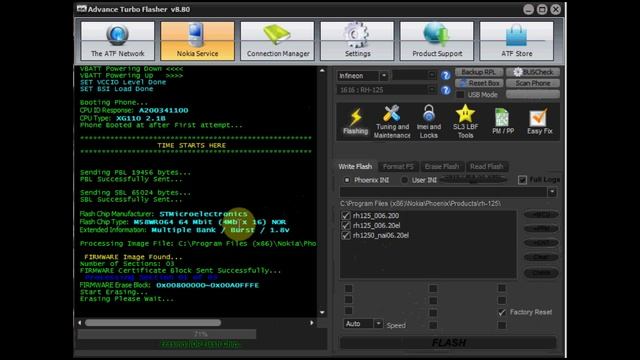This screenshot has height=360, width=640.
Task: Click the log horizontal scrollbar thumb
Action: [x=153, y=323]
